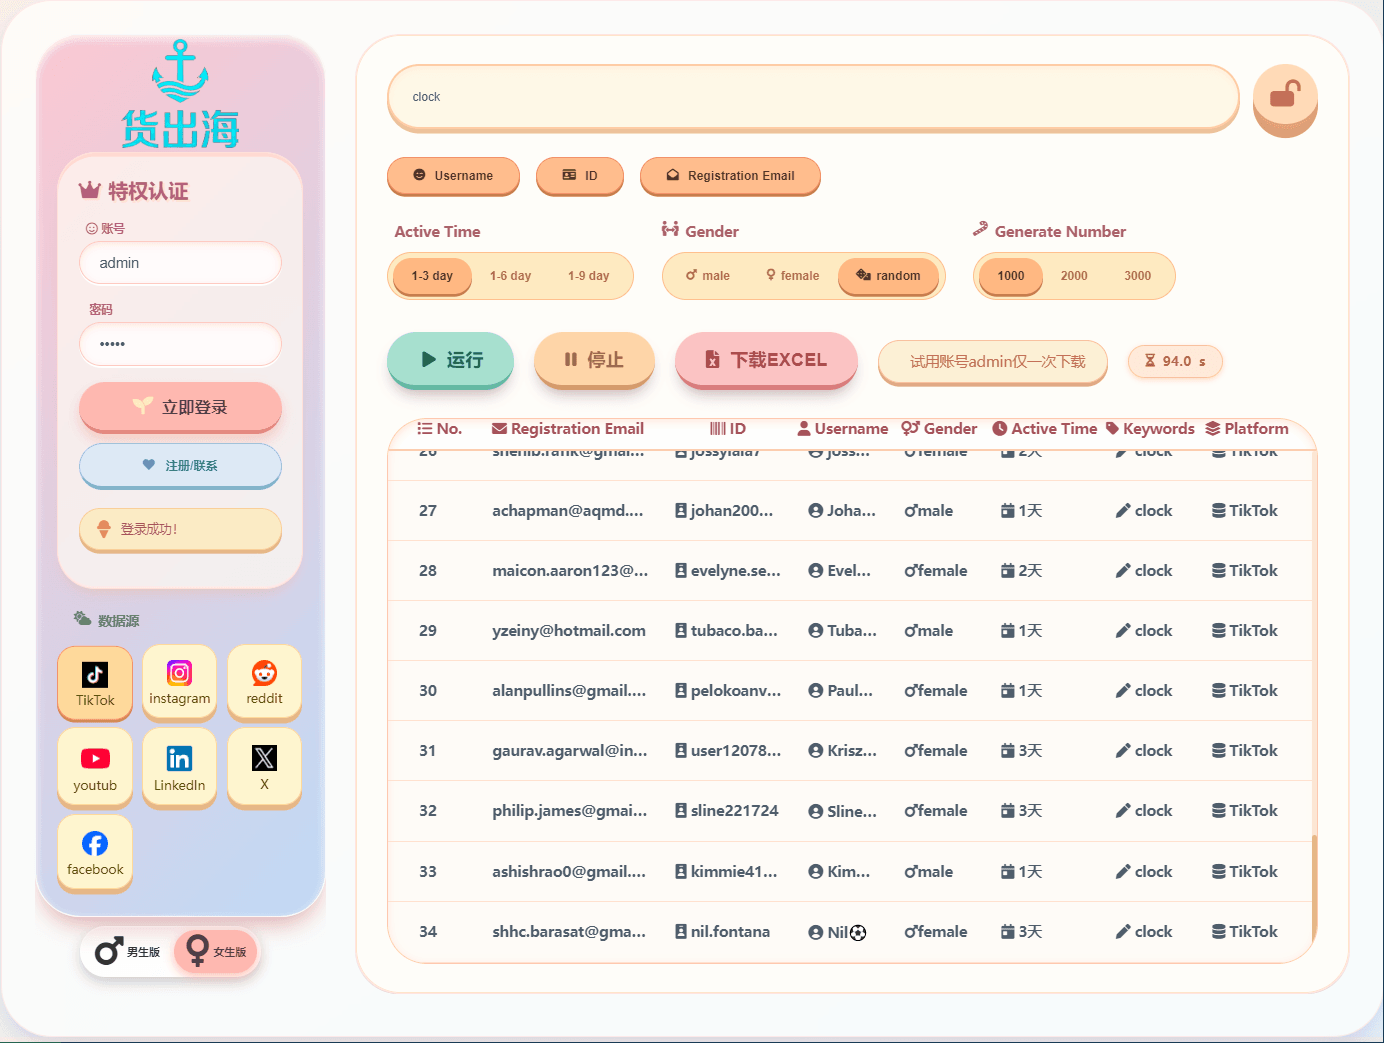Set Active Time to 1-6 day
Image resolution: width=1384 pixels, height=1043 pixels.
510,276
